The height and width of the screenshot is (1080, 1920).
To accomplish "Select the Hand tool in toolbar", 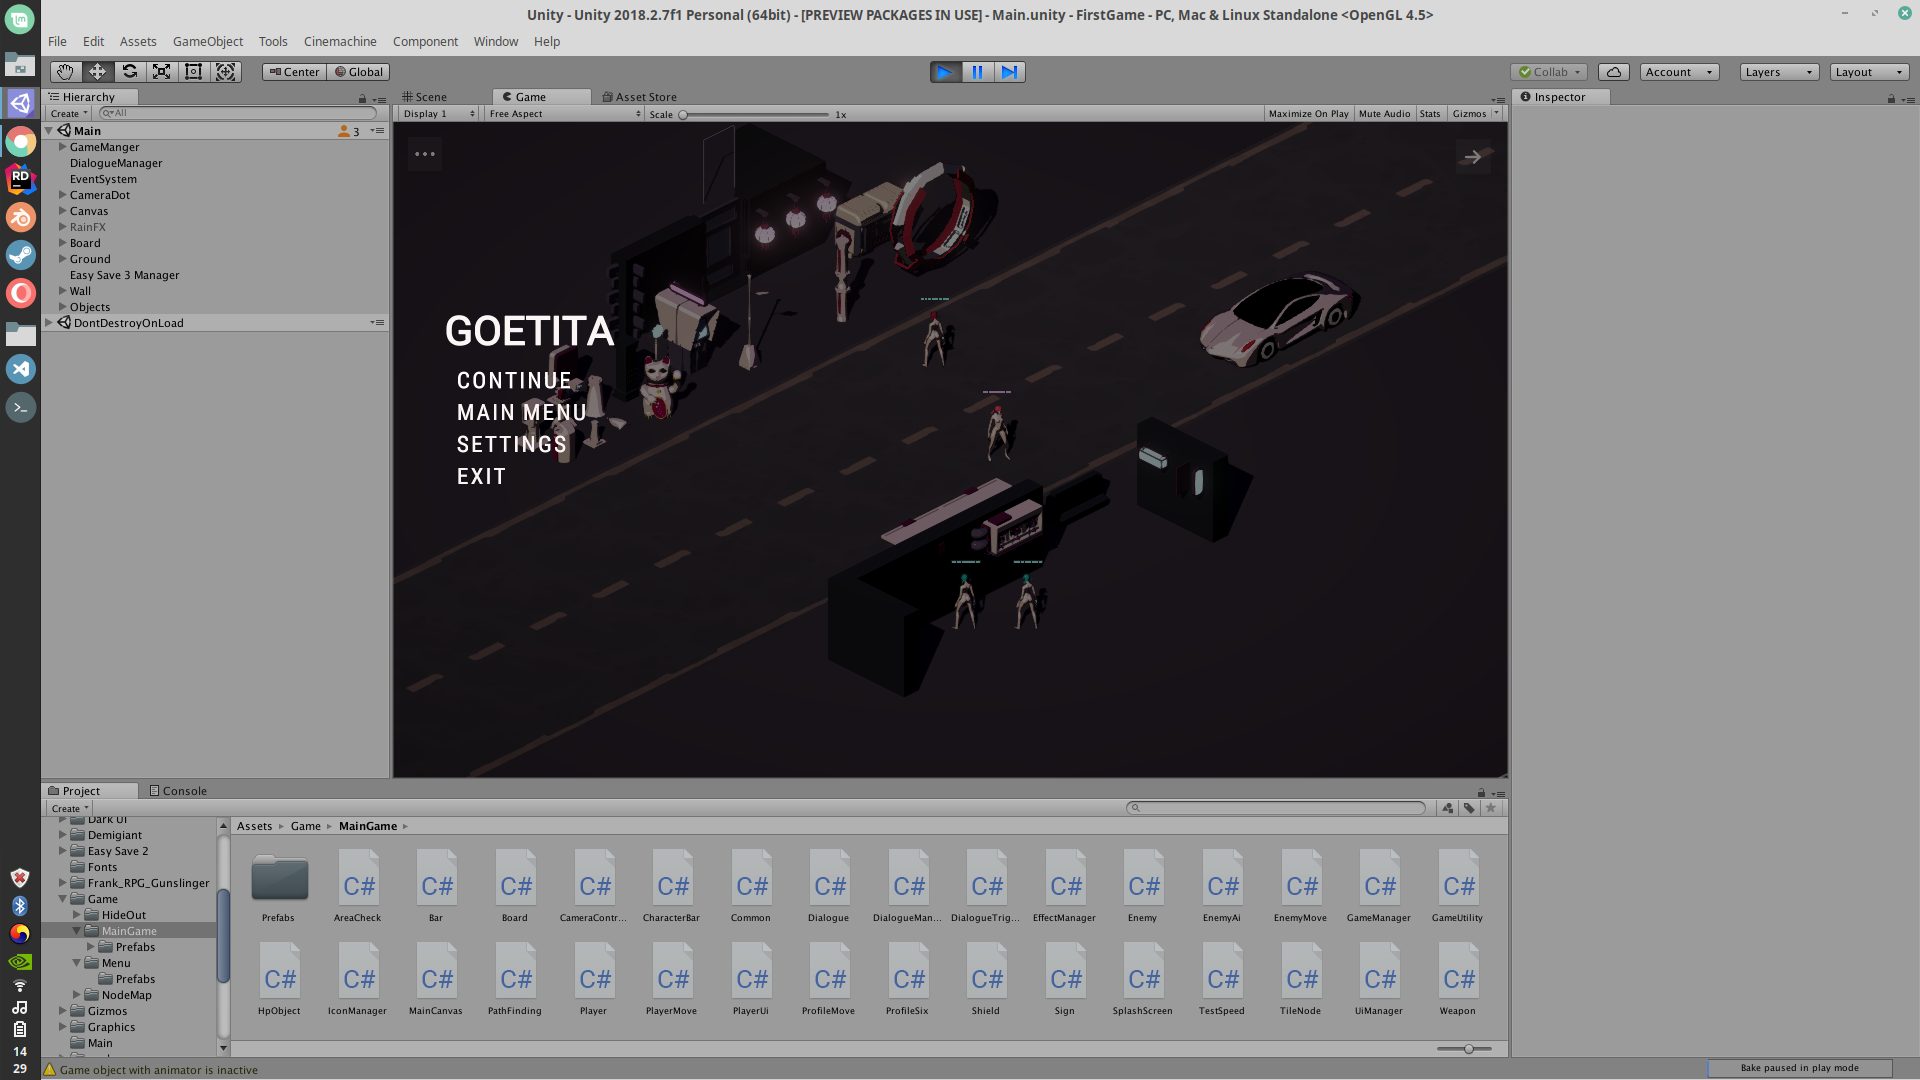I will [66, 72].
